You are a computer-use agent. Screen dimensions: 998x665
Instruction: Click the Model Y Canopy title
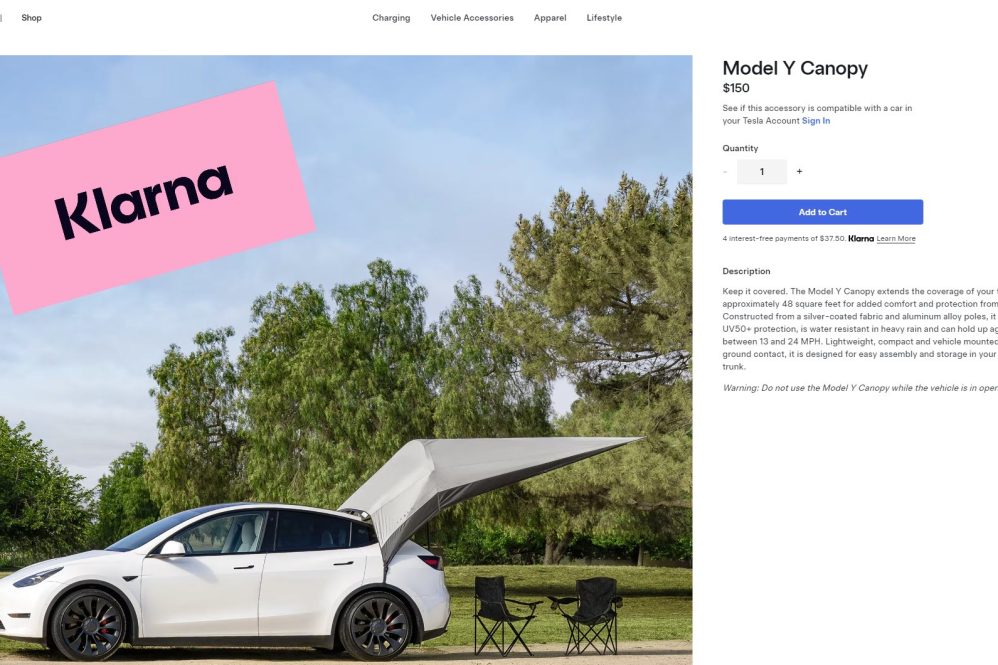coord(795,68)
